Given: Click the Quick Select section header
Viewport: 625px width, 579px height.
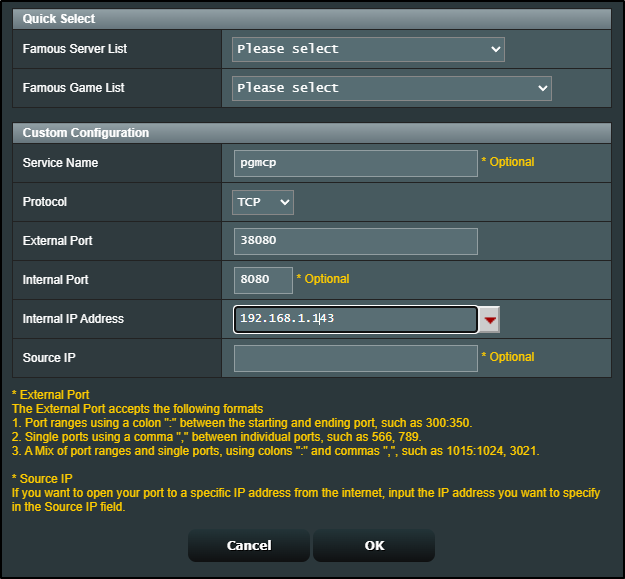Looking at the screenshot, I should pos(60,19).
